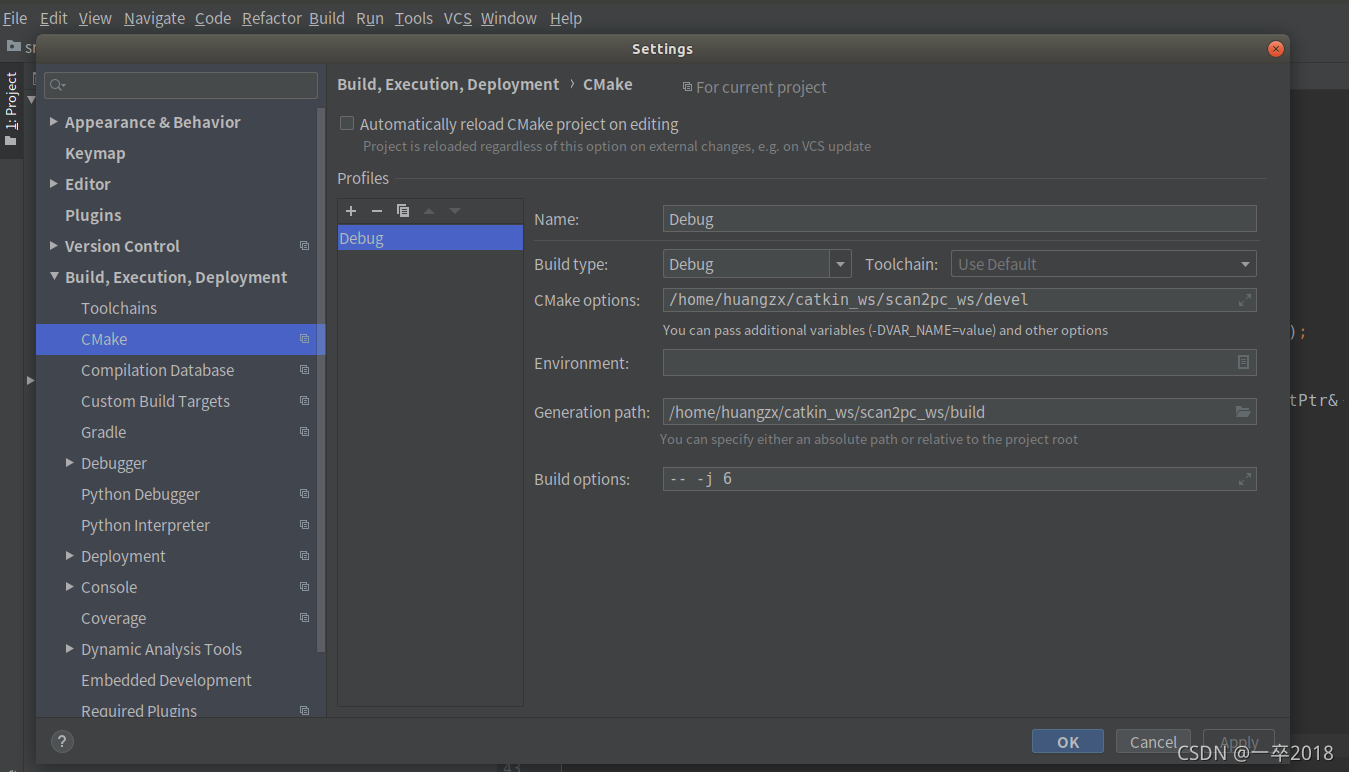This screenshot has width=1349, height=772.
Task: Click project-level icon beside Custom Build Targets
Action: coord(305,401)
